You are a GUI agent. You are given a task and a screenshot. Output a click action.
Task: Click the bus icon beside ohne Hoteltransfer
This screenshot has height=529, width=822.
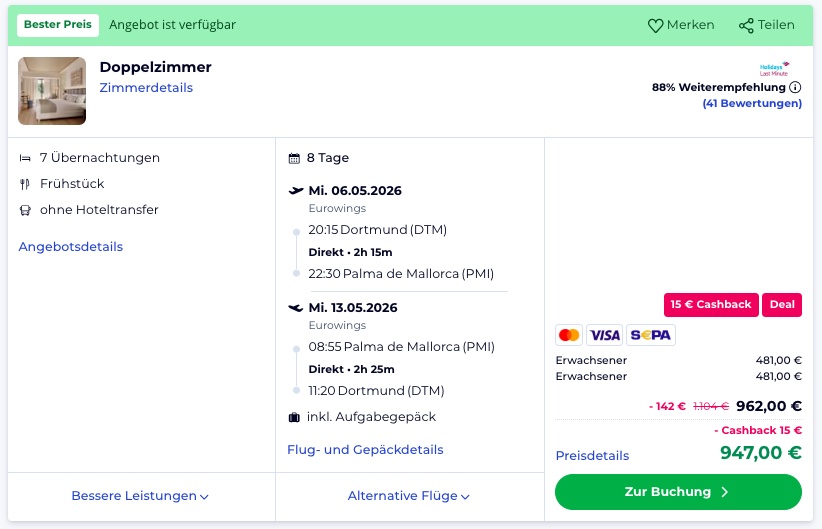(25, 210)
